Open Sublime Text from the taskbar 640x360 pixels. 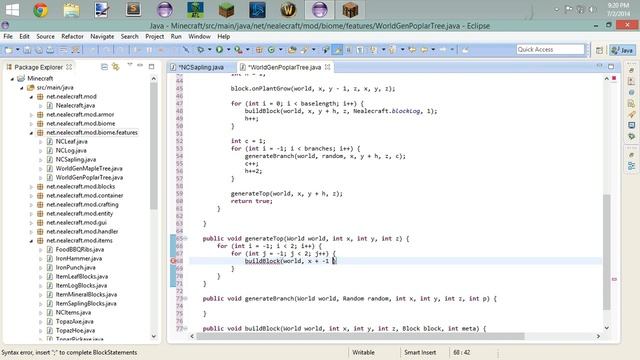(x=133, y=10)
